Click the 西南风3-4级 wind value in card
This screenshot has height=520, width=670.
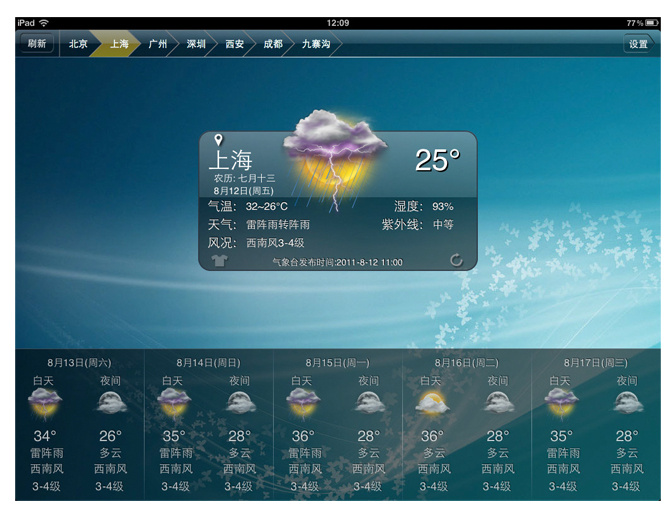[x=275, y=243]
